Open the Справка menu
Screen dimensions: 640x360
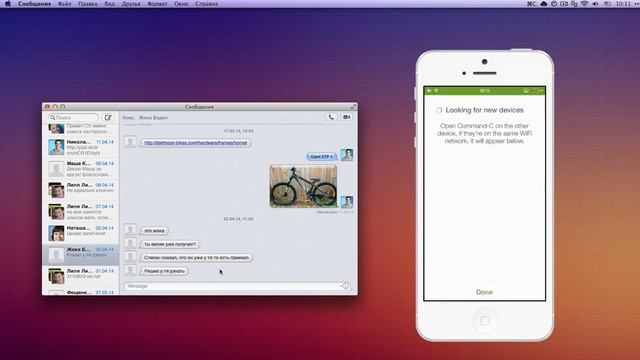tap(206, 4)
